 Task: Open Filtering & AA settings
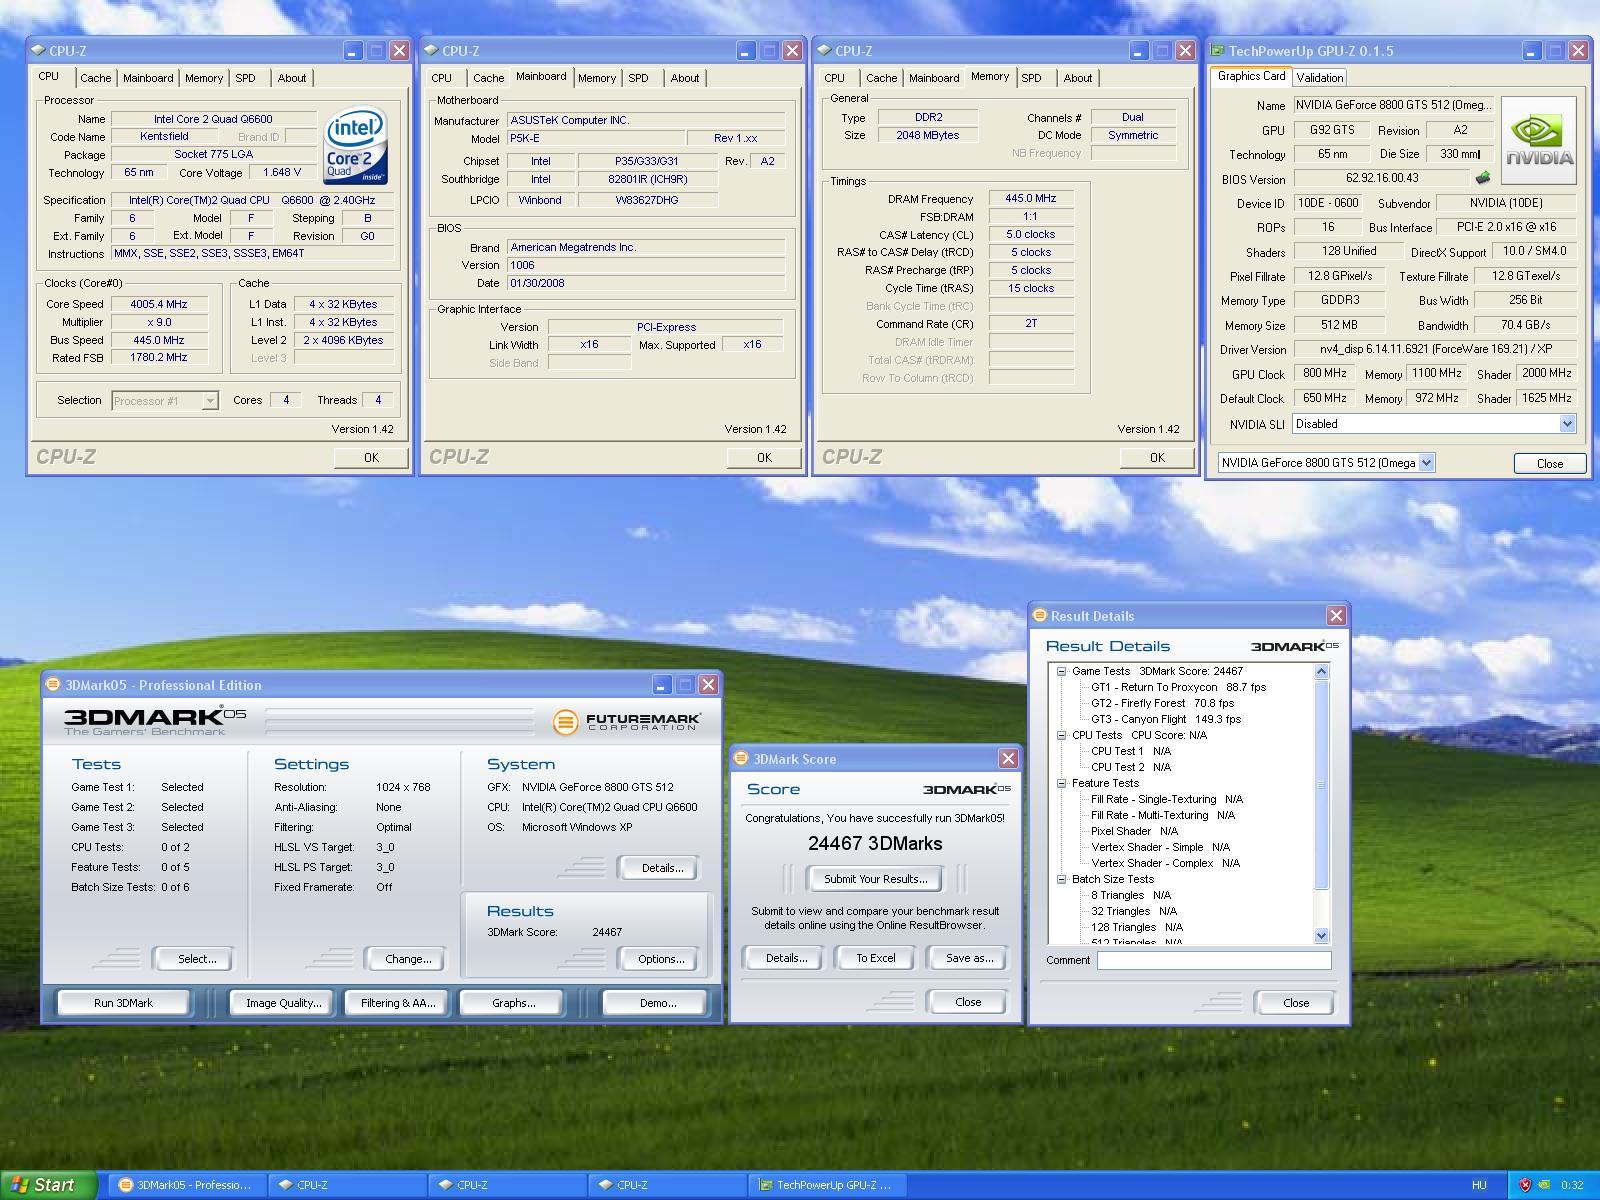(x=398, y=1003)
